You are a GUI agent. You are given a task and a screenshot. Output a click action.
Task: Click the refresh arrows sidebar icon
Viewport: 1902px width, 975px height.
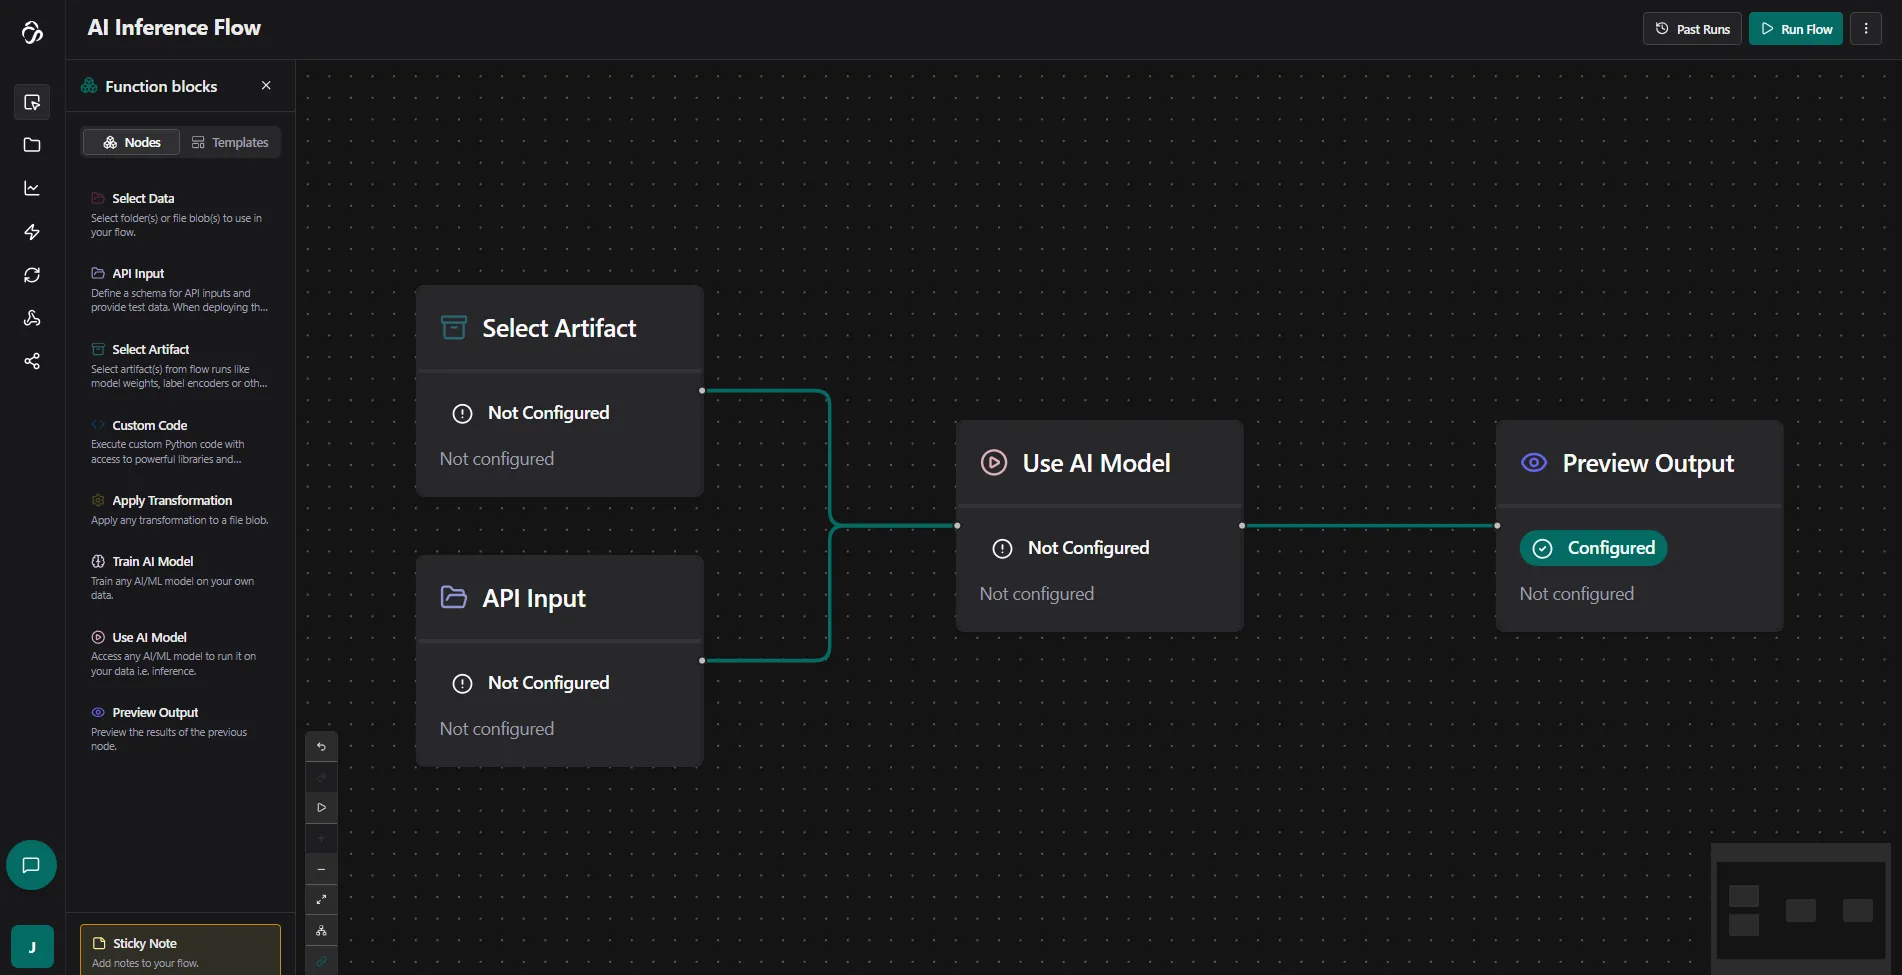(x=32, y=275)
